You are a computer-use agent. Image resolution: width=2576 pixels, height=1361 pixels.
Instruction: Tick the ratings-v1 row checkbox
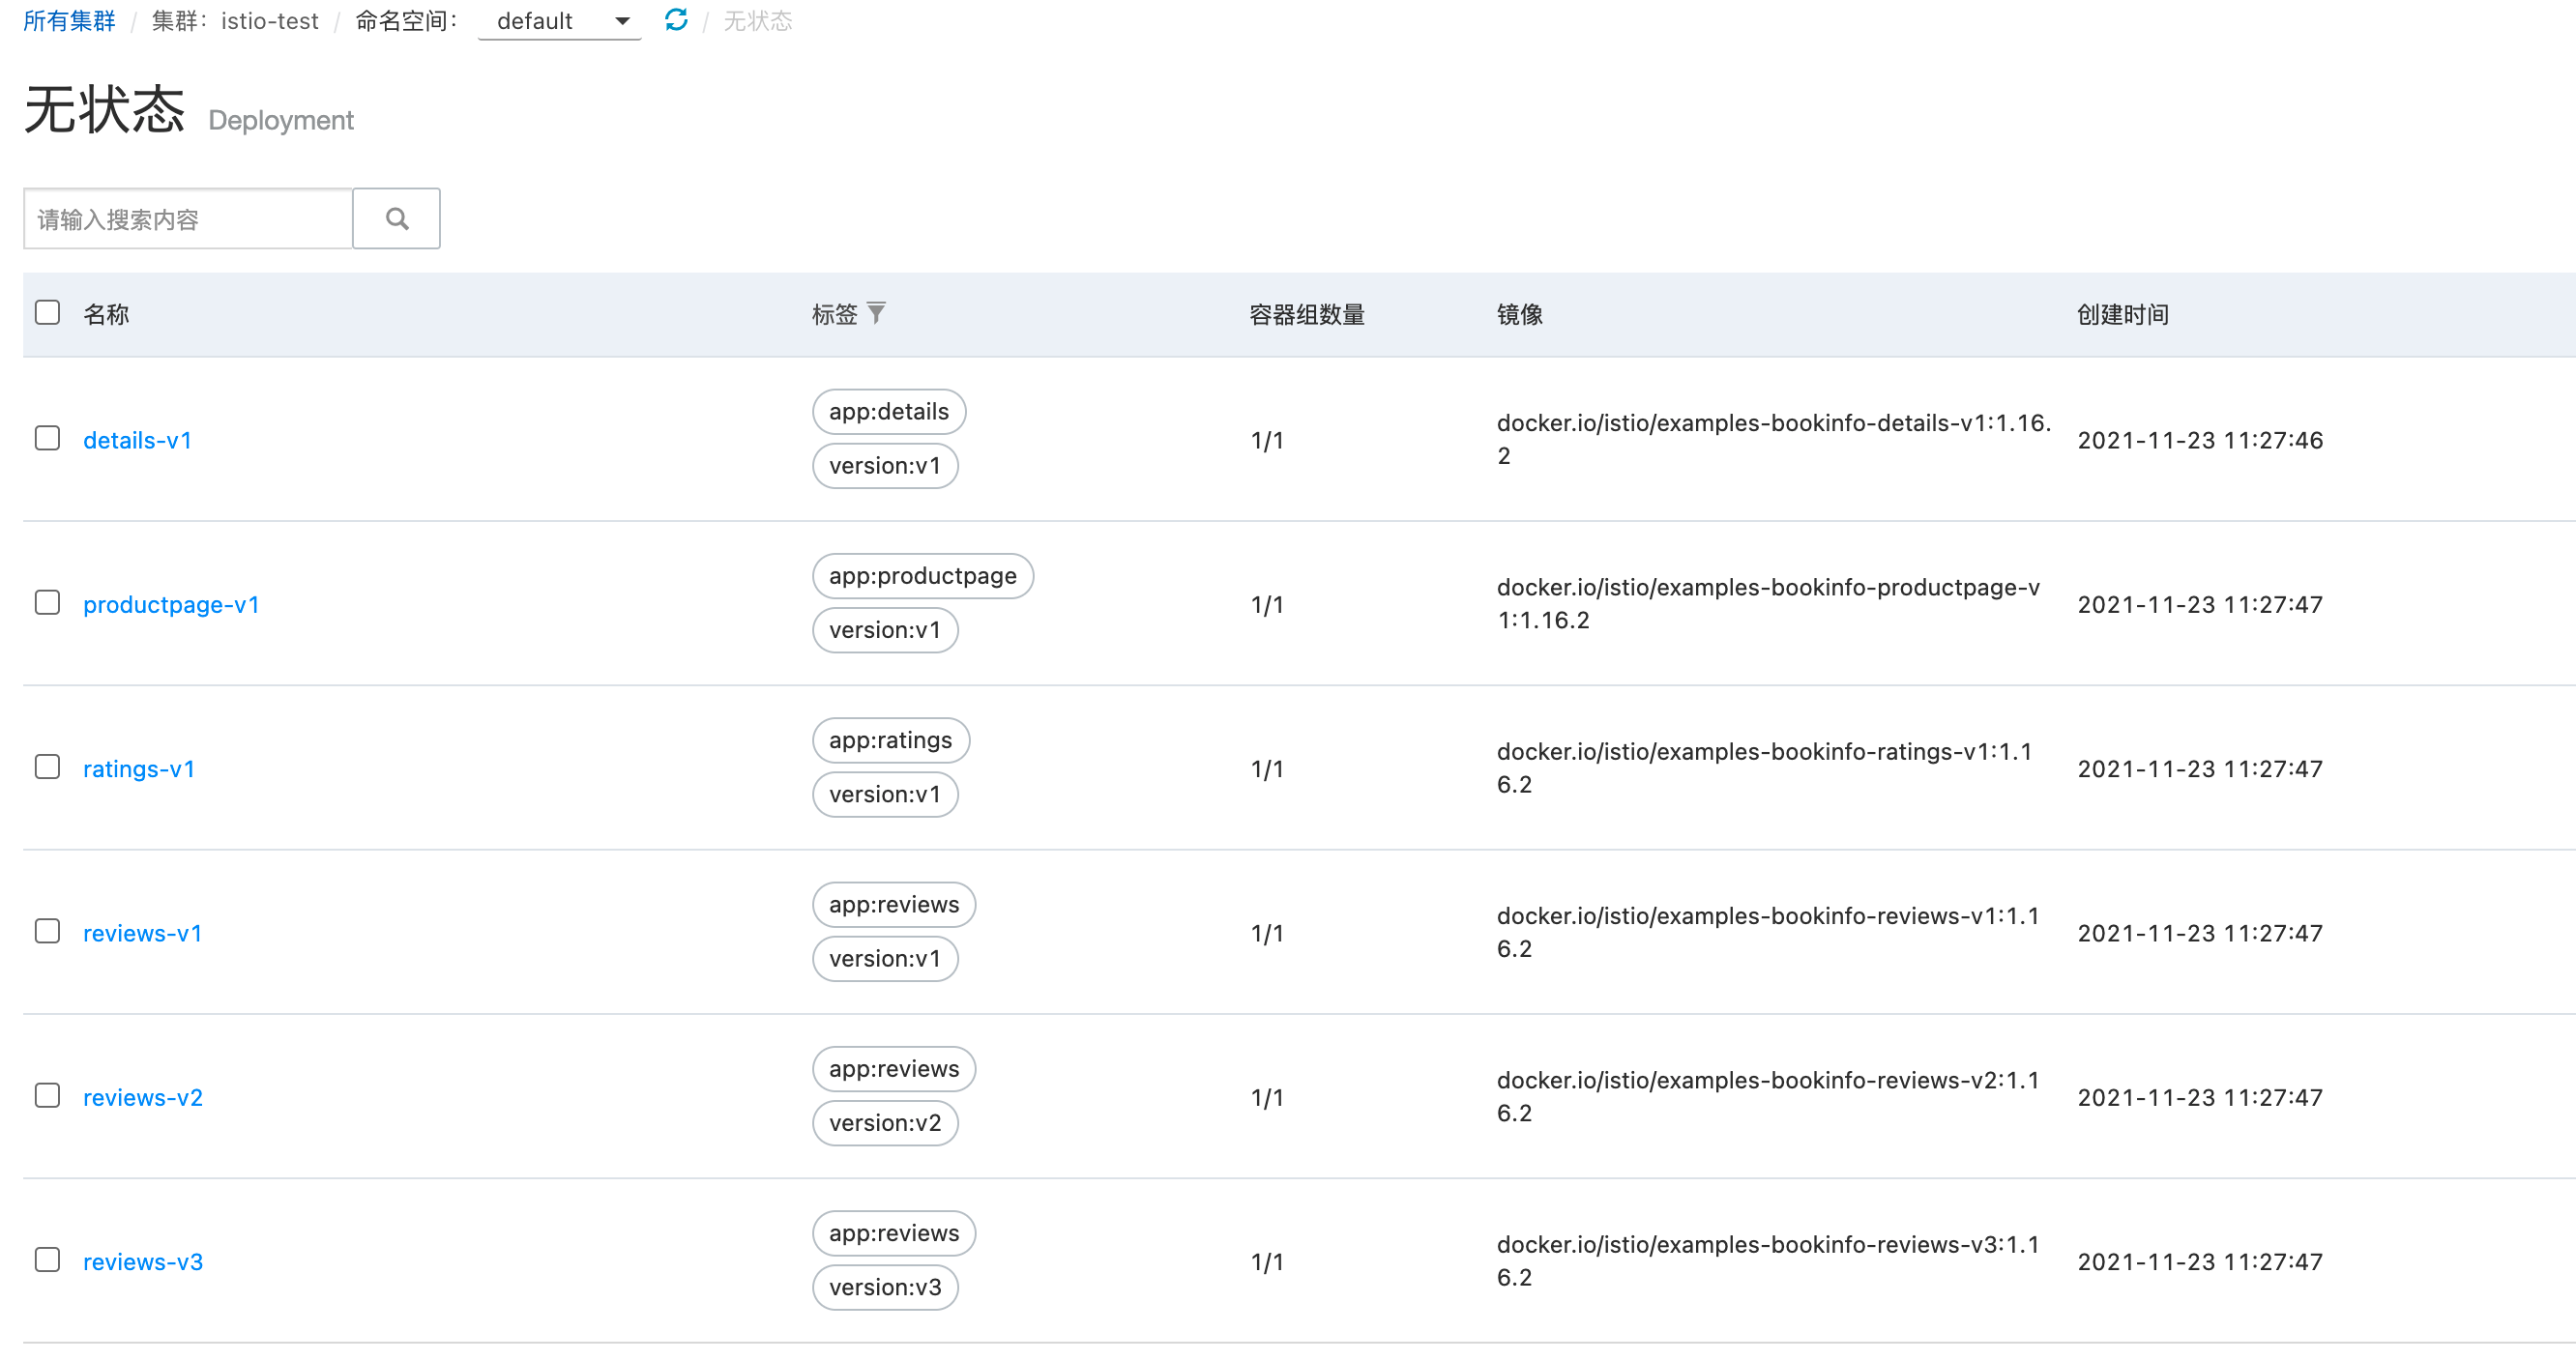47,767
